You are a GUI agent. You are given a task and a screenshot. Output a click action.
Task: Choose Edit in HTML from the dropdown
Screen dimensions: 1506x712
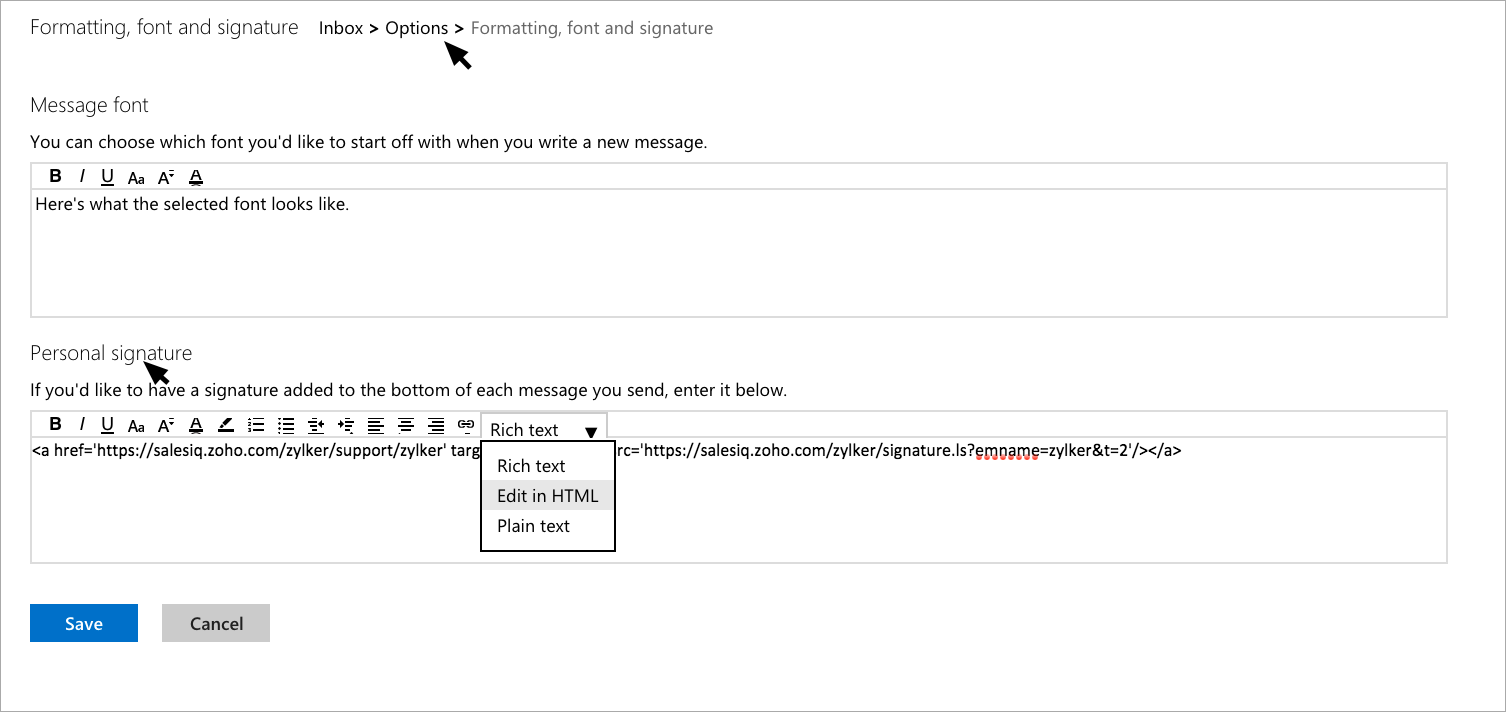(548, 496)
